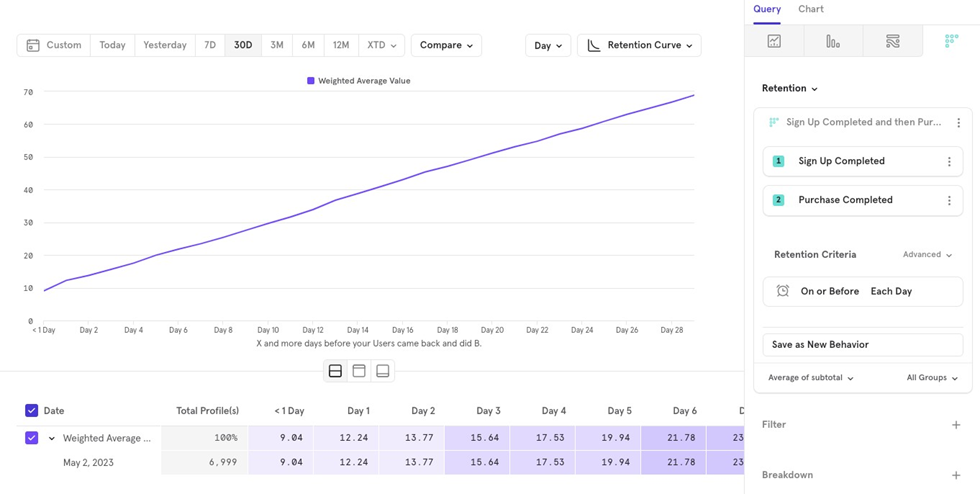Open options menu for Sign Up Completed step
The height and width of the screenshot is (494, 980).
(949, 162)
